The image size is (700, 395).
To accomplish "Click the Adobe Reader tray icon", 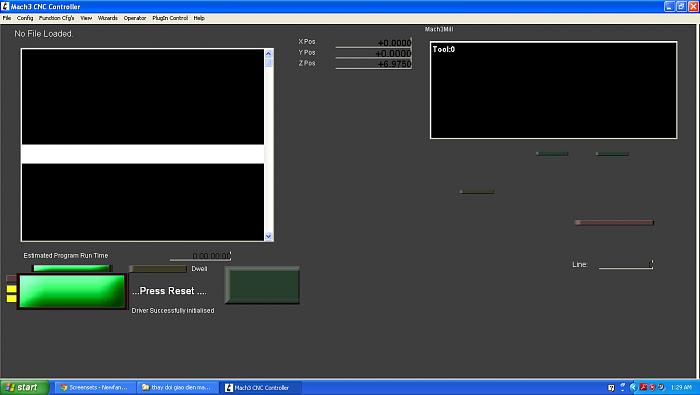I will [x=643, y=387].
